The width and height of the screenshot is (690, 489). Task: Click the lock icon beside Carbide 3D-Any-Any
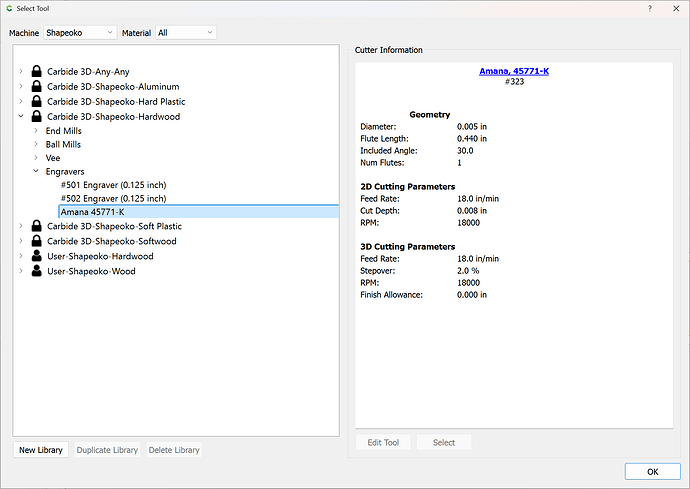(x=37, y=72)
